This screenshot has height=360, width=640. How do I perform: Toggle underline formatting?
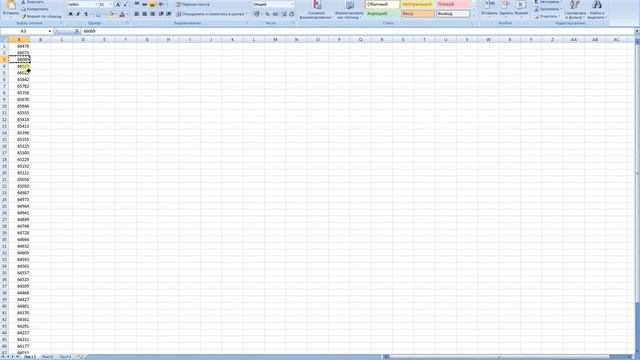[86, 14]
